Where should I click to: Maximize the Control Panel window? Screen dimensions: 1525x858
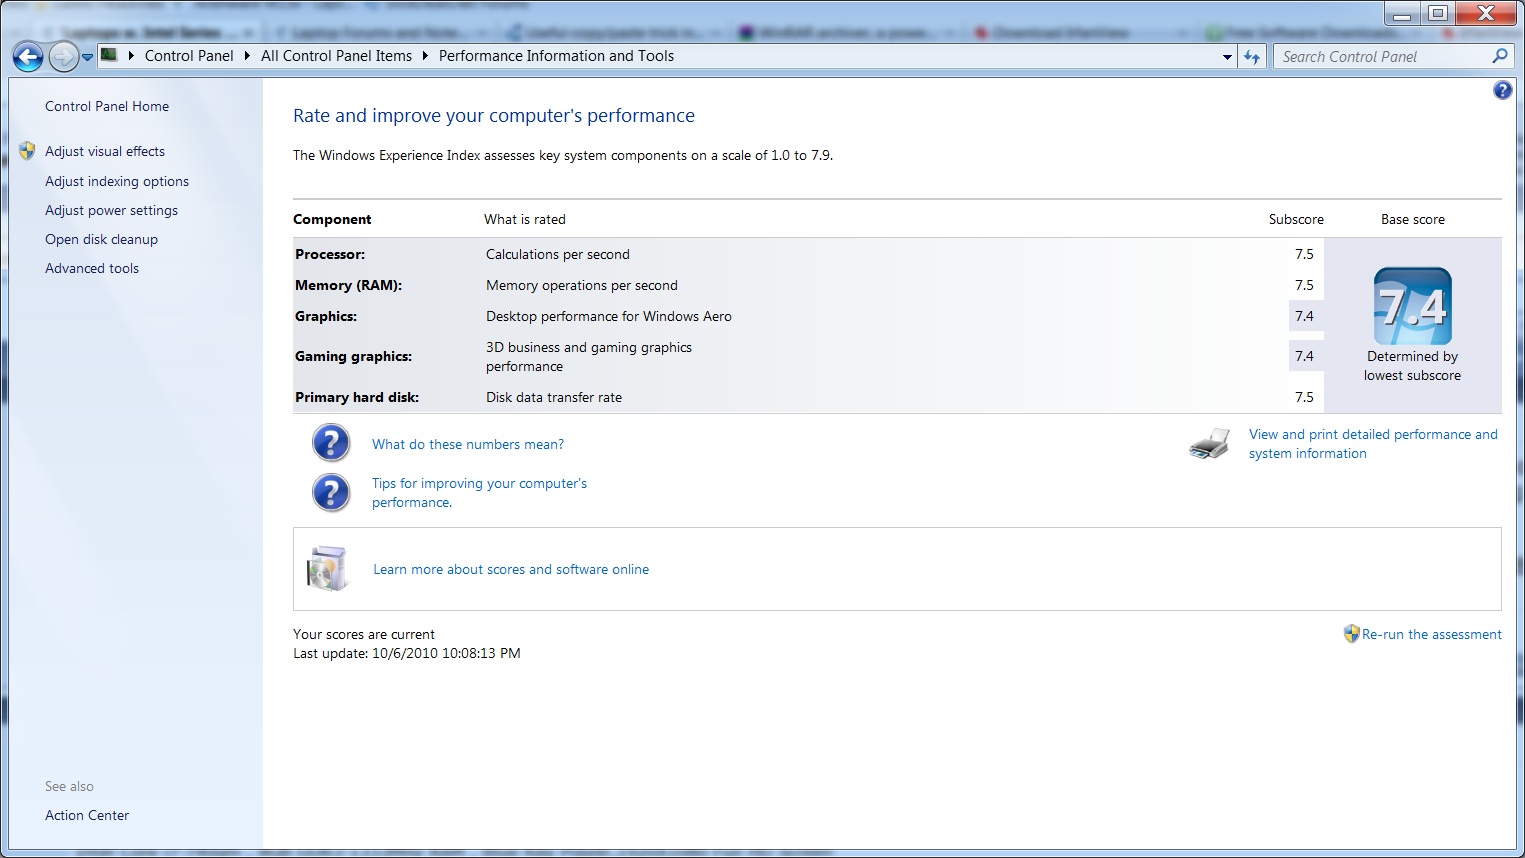tap(1438, 13)
